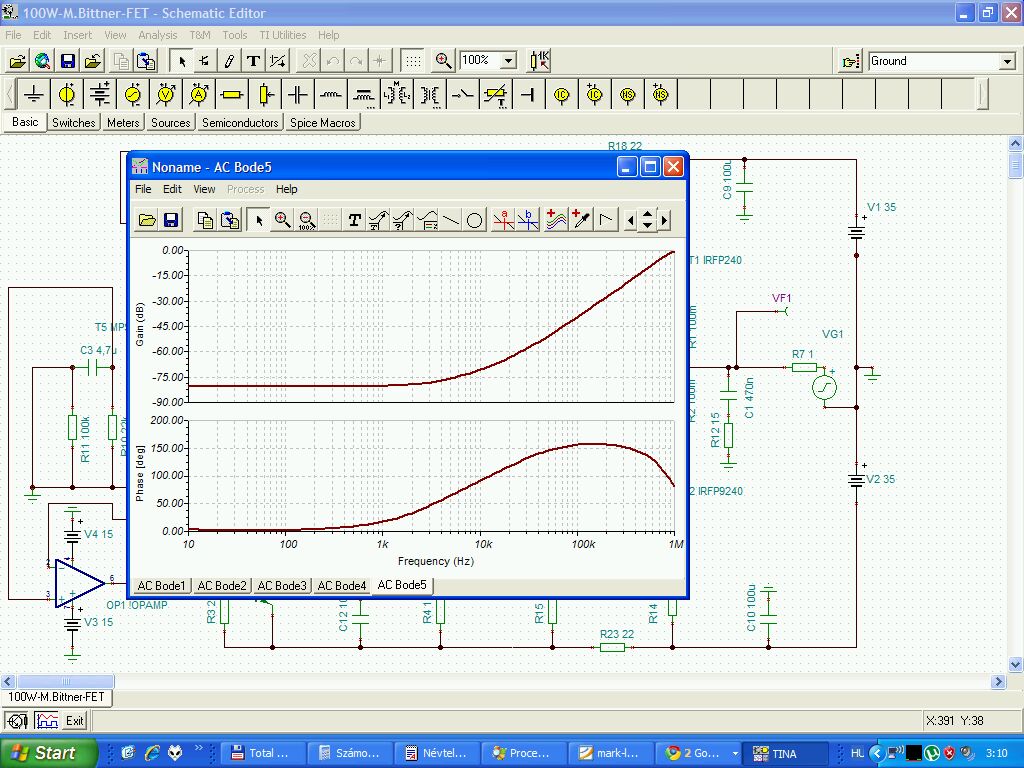The width and height of the screenshot is (1024, 768).
Task: Open the View menu in Bode window
Action: click(204, 189)
